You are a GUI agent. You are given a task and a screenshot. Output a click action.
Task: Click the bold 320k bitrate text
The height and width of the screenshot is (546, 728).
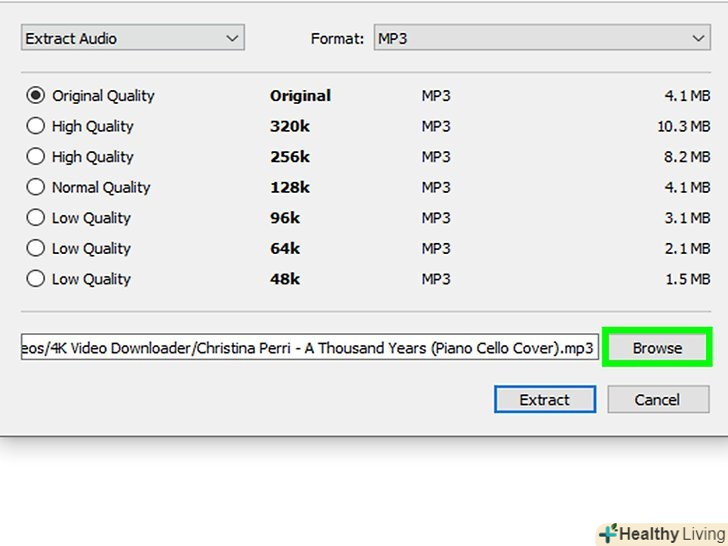tap(290, 126)
